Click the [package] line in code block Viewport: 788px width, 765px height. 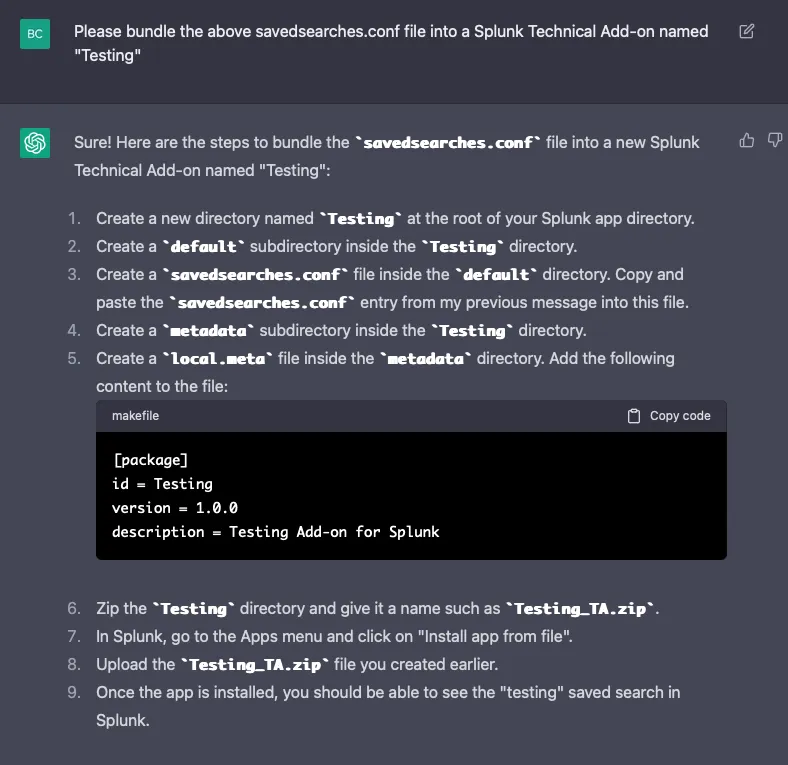click(x=150, y=460)
